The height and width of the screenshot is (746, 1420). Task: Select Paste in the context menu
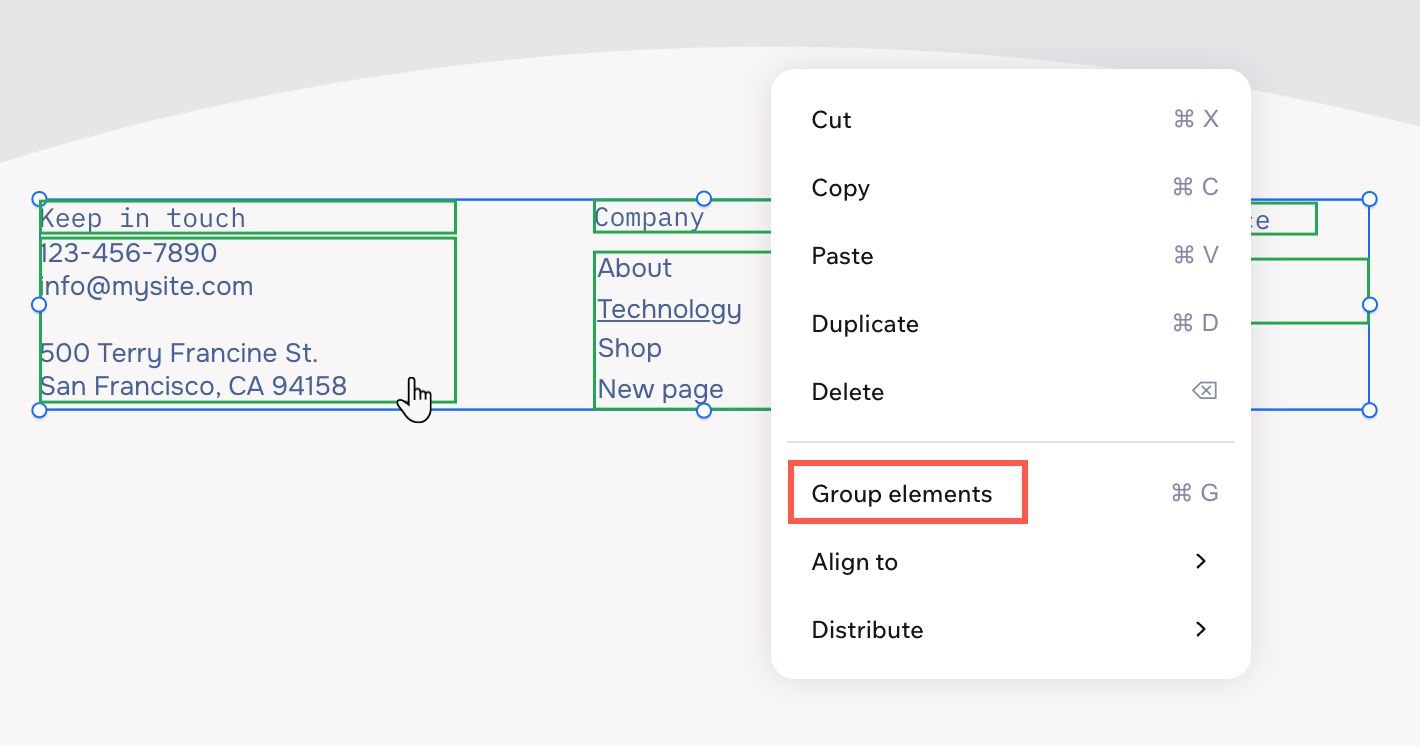pos(841,255)
